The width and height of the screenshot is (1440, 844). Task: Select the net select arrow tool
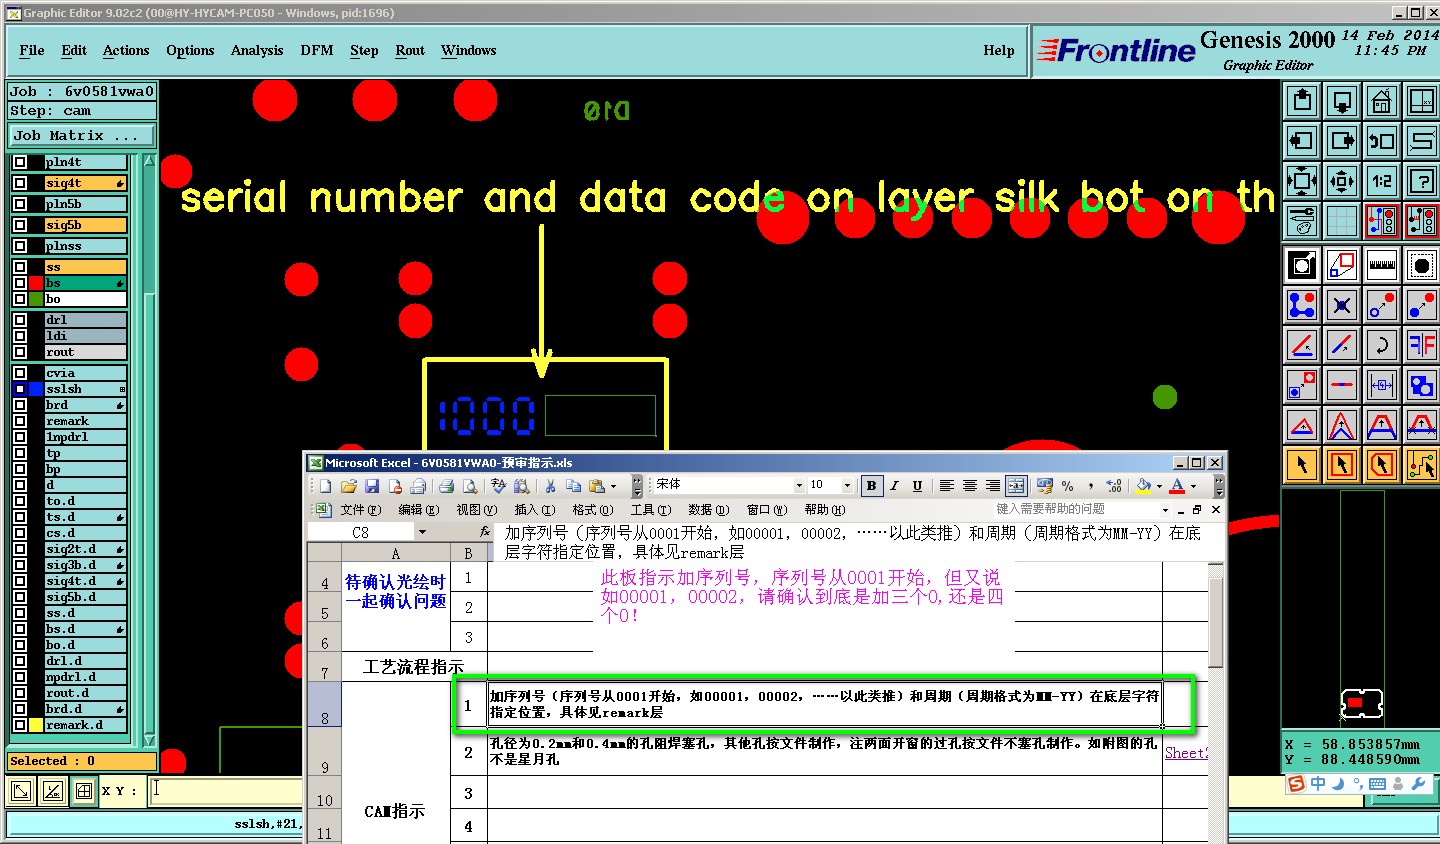1422,465
